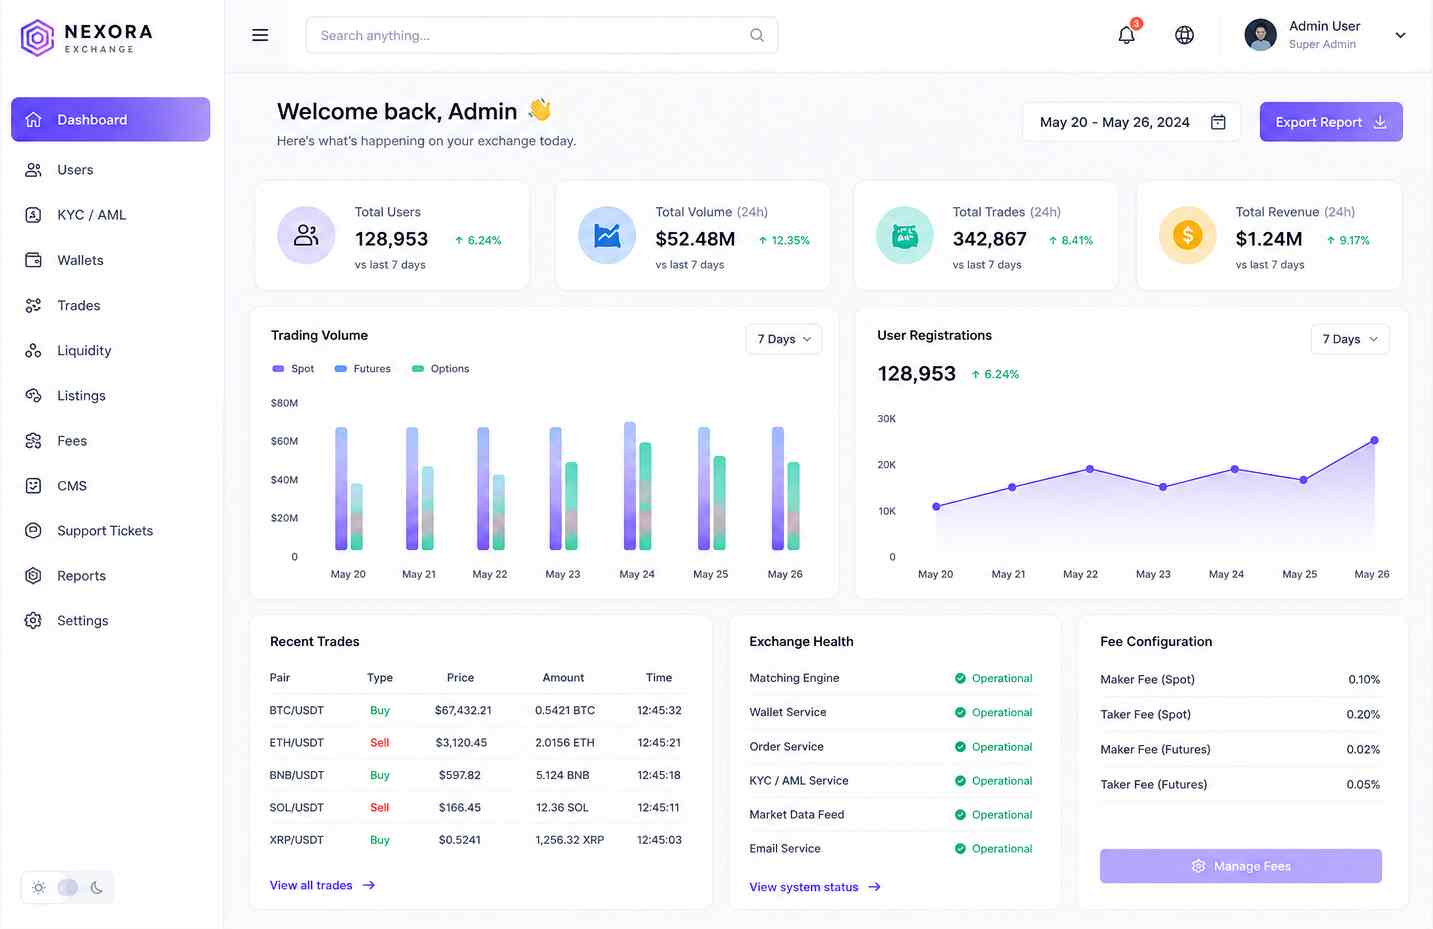The image size is (1433, 929).
Task: Toggle the Spot legend series
Action: click(x=293, y=369)
